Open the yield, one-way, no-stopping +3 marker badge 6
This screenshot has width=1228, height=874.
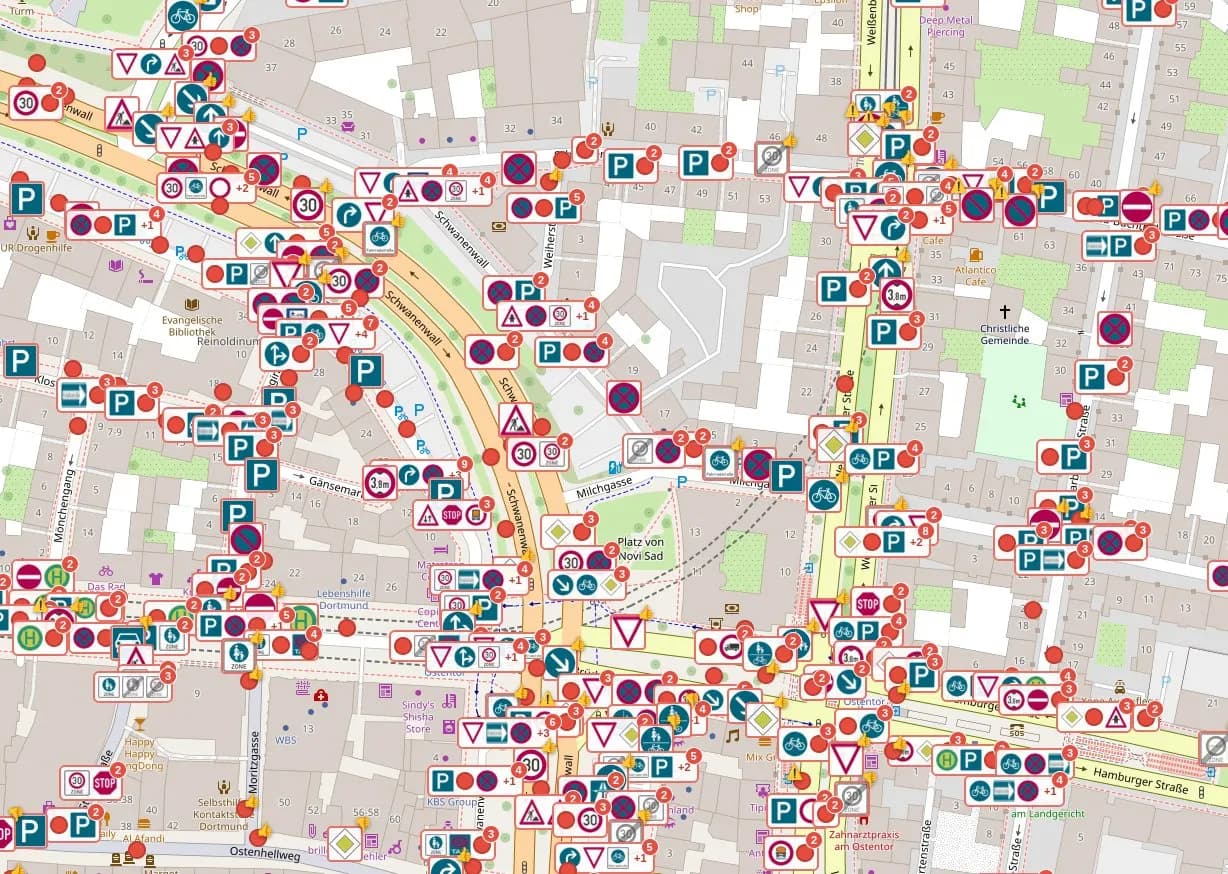(x=508, y=733)
